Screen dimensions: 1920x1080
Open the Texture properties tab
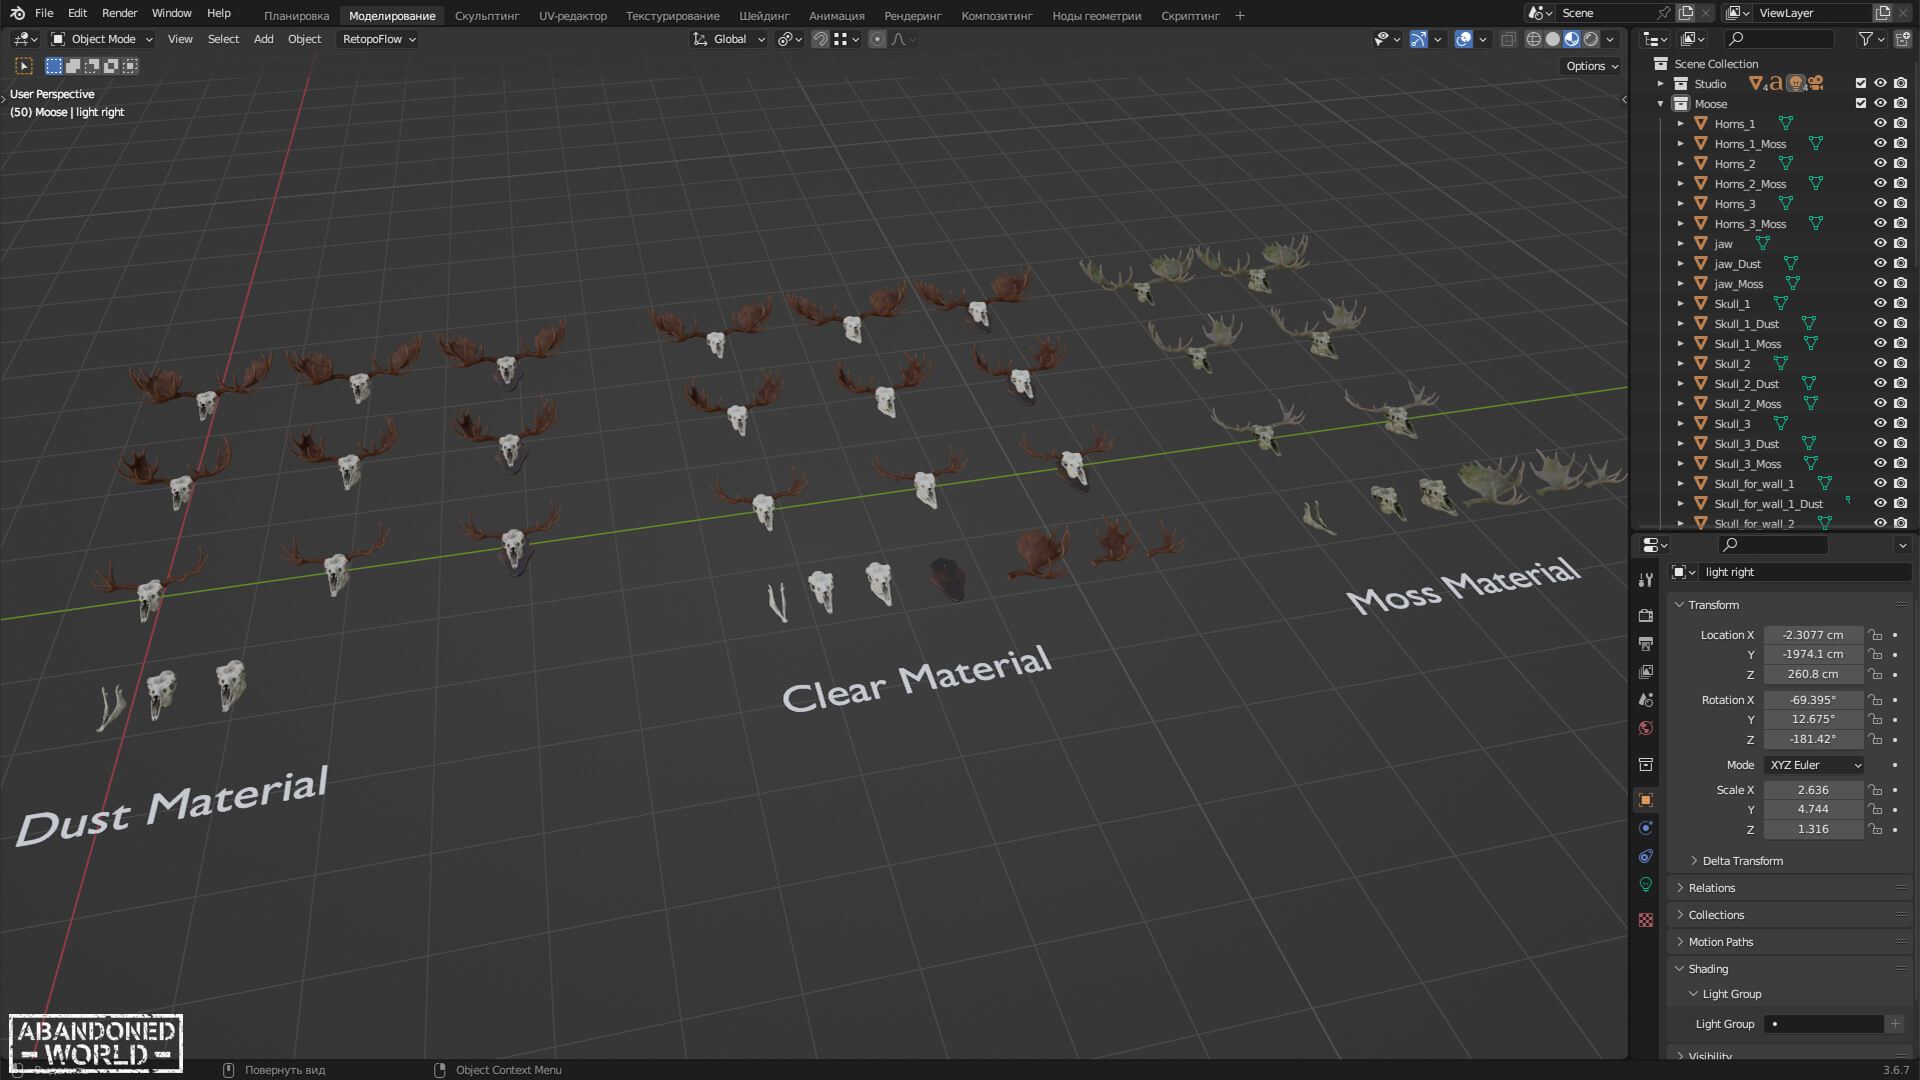click(x=1646, y=920)
